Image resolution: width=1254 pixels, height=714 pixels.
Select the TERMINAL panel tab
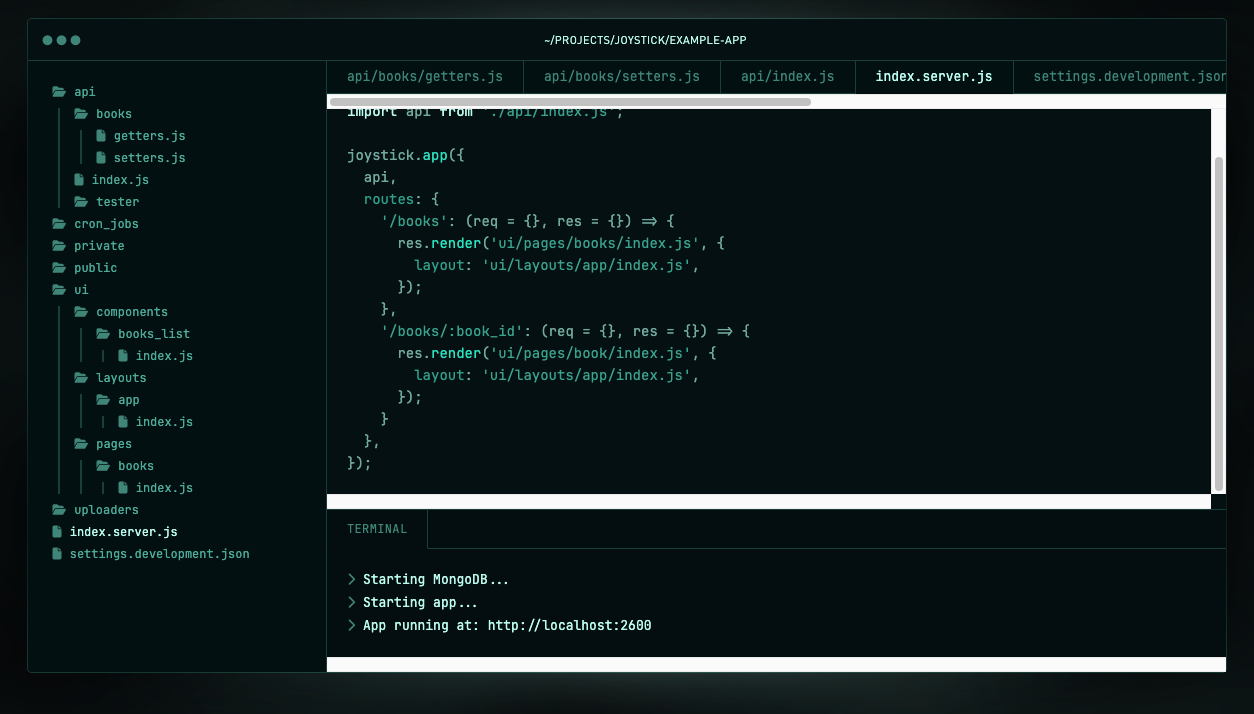[x=377, y=529]
